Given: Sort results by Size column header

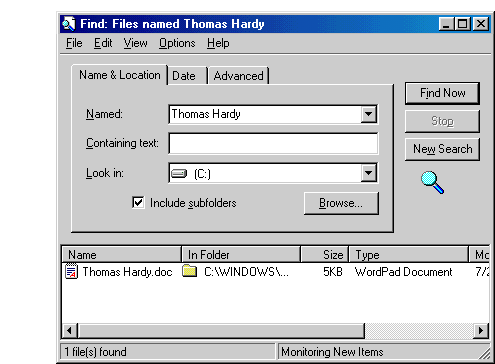Looking at the screenshot, I should click(x=325, y=255).
